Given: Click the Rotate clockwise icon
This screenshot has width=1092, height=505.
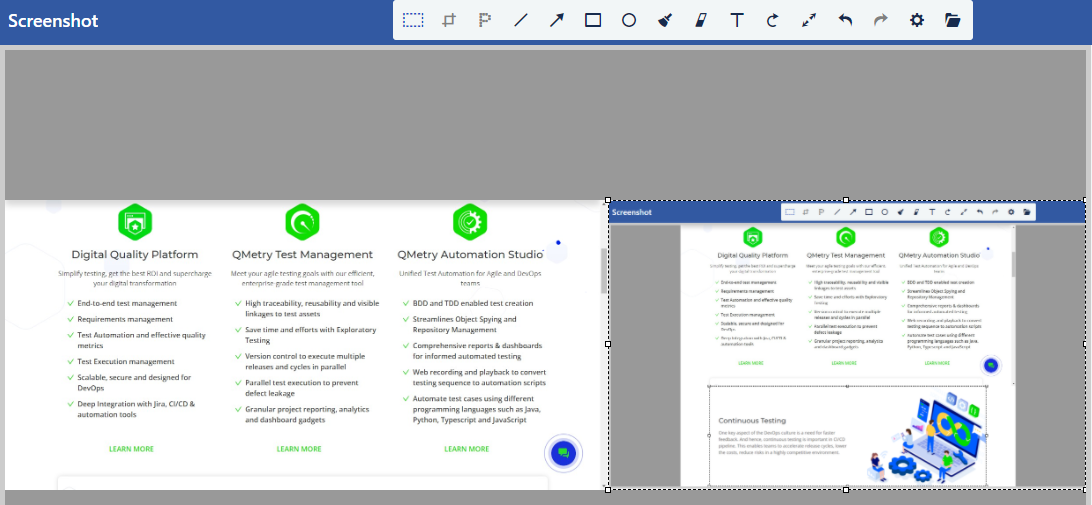Looking at the screenshot, I should (772, 20).
